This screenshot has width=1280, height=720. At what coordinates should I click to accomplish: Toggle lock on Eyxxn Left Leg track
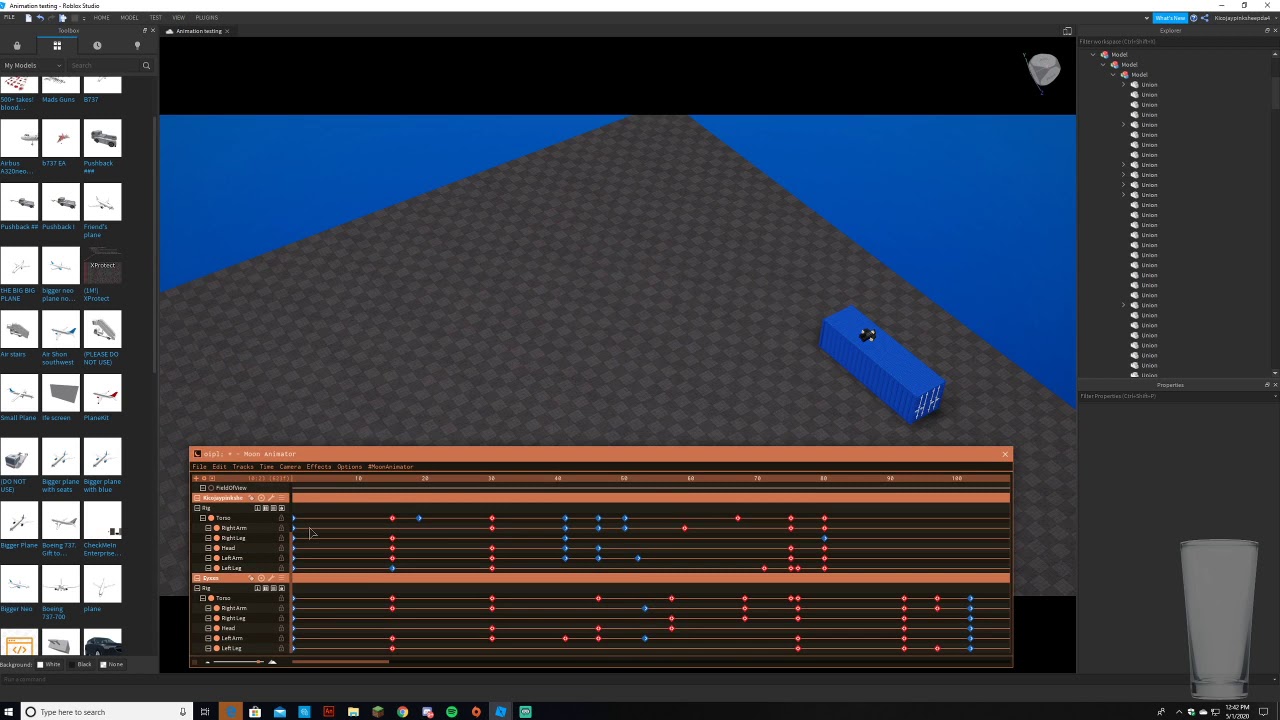point(281,648)
